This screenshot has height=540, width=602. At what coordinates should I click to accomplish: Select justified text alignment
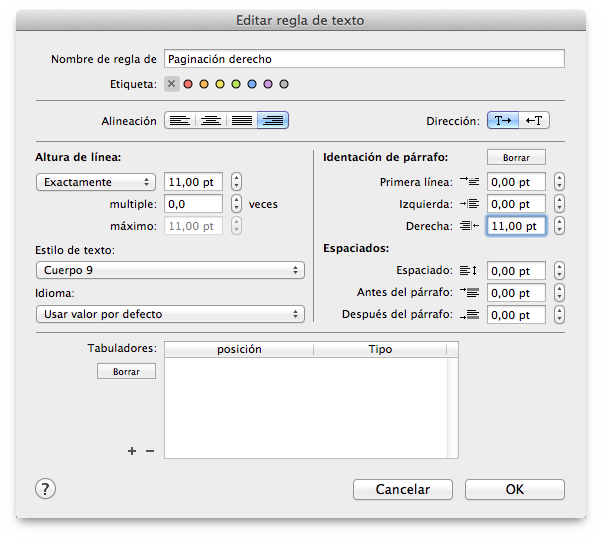241,121
